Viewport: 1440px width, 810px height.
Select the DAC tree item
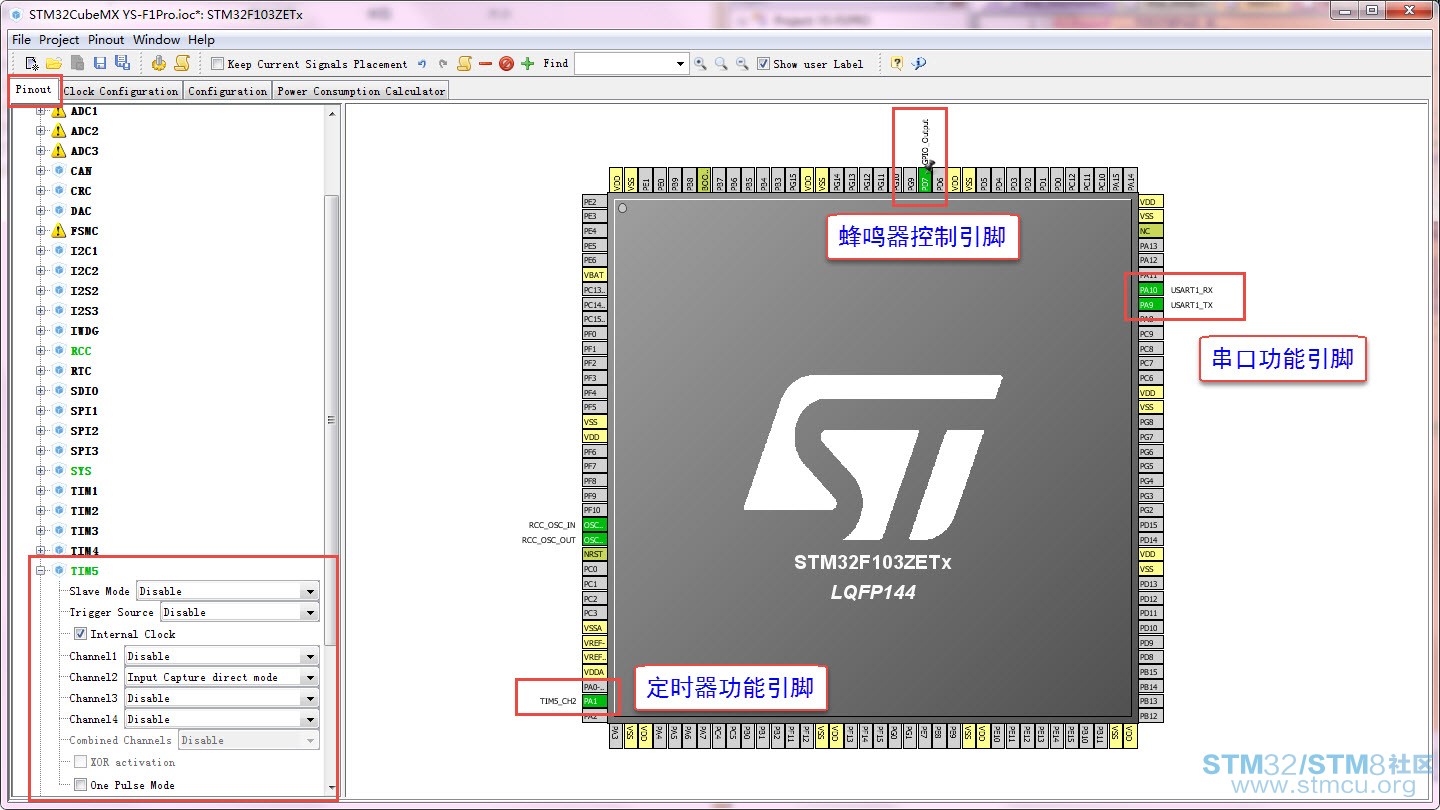pos(81,211)
